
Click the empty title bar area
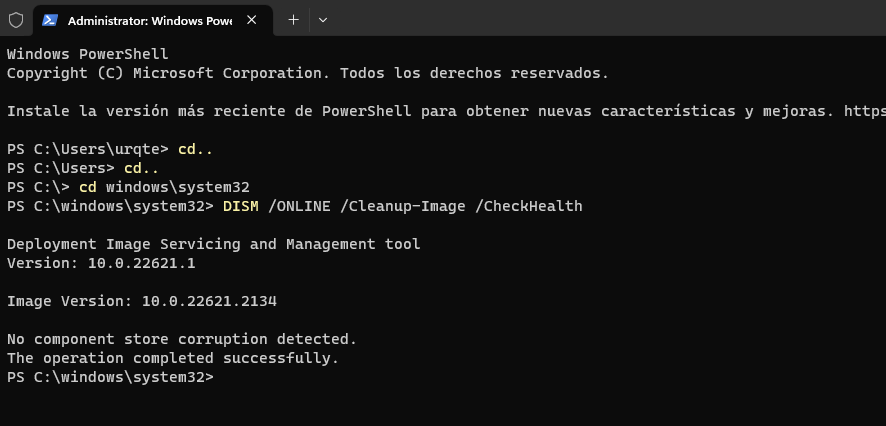[x=600, y=20]
